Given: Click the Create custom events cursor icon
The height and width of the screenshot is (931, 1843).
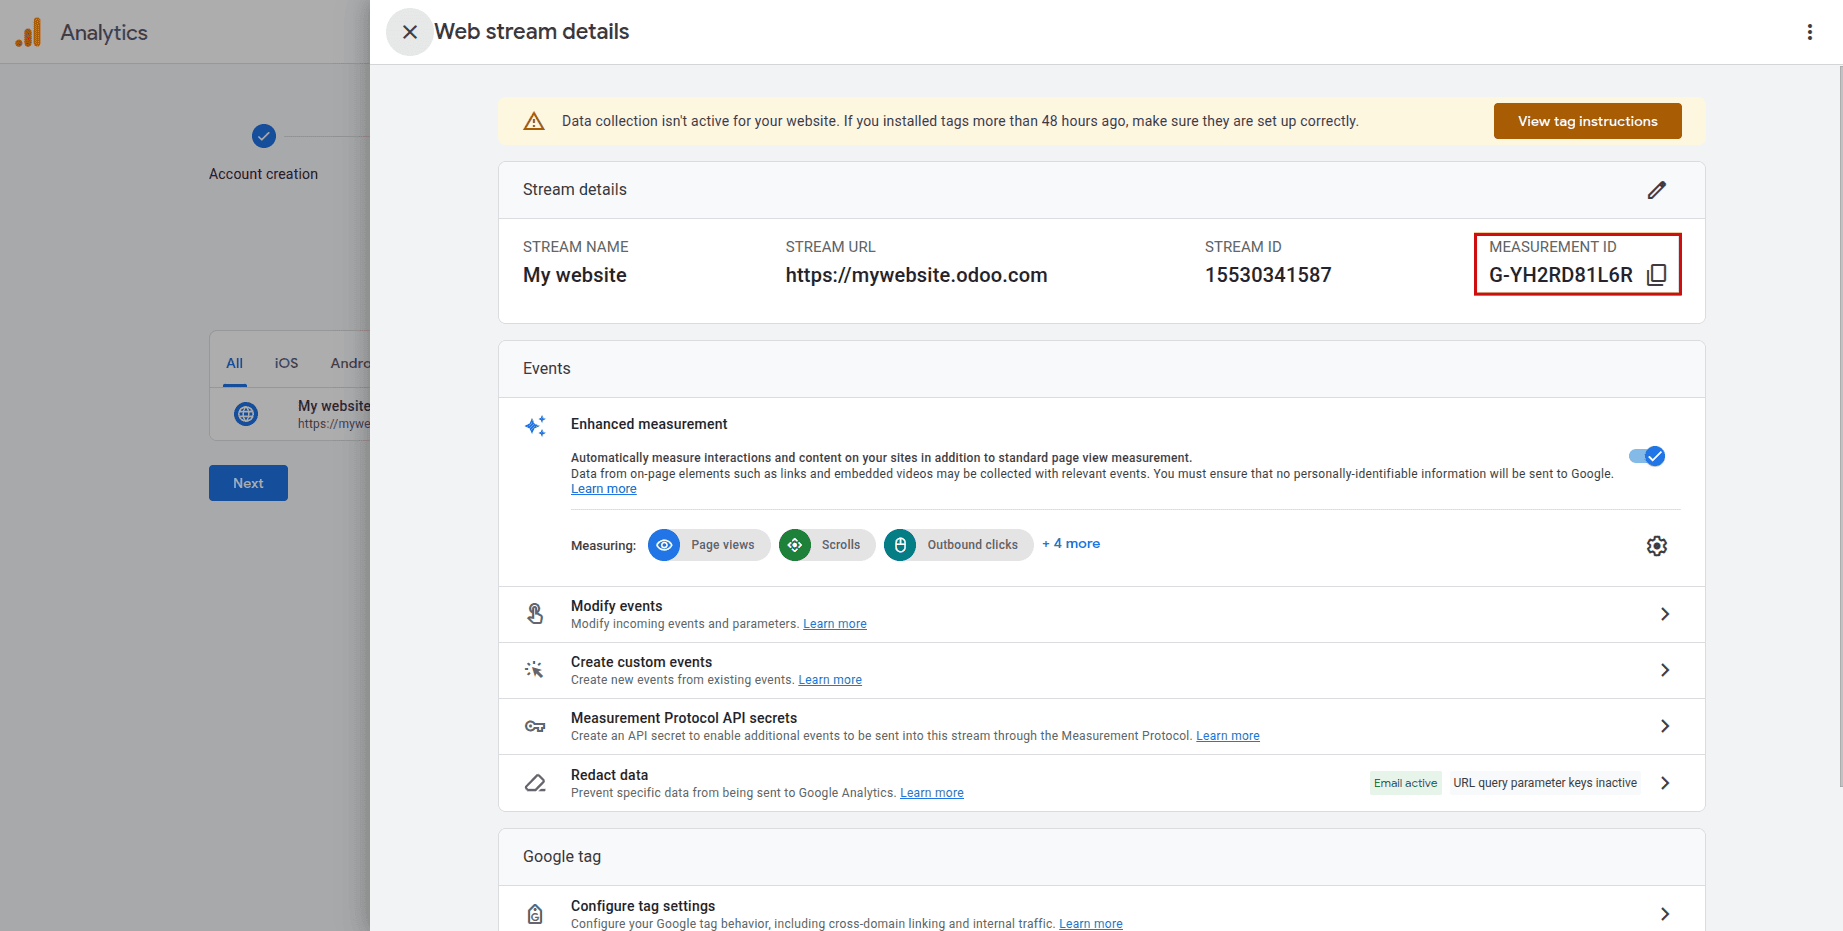Looking at the screenshot, I should 535,670.
